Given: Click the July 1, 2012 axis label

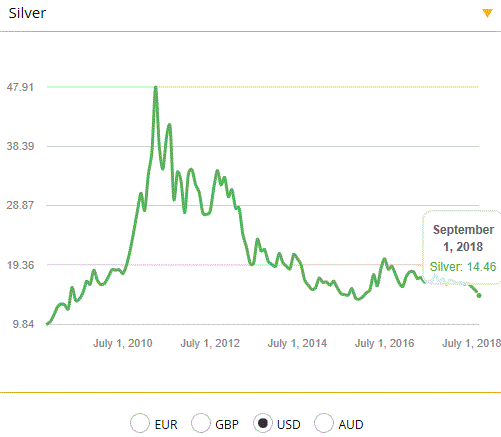Looking at the screenshot, I should (x=210, y=343).
